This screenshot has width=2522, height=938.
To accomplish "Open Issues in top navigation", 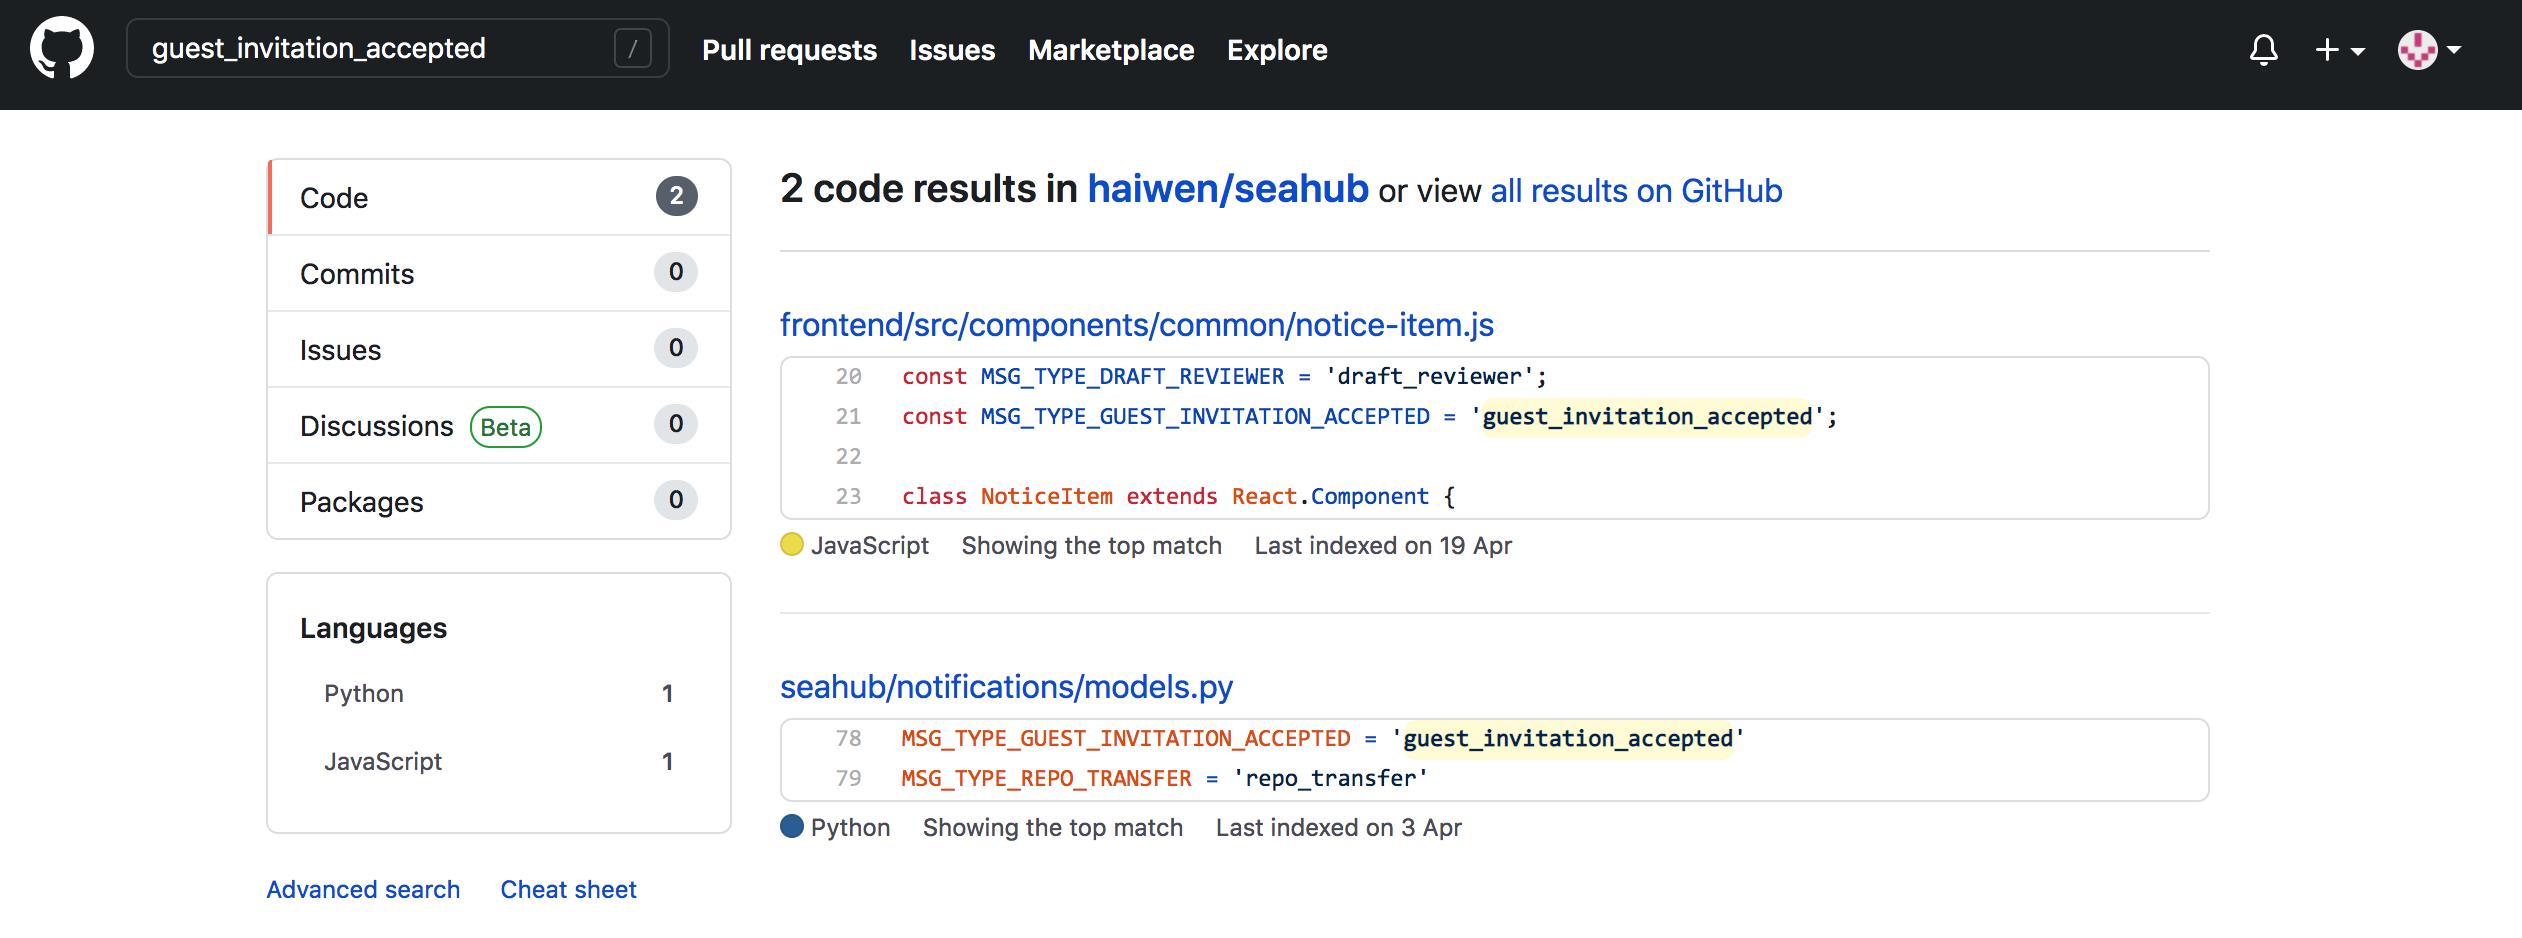I will tap(952, 50).
